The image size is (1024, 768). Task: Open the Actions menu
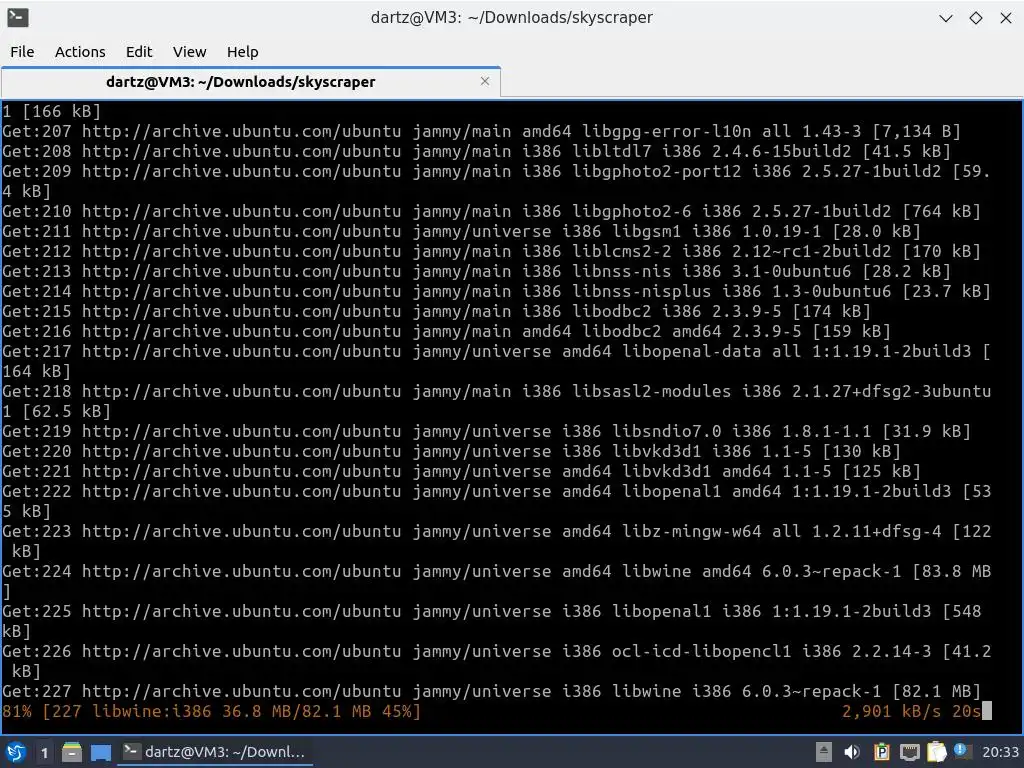tap(80, 52)
